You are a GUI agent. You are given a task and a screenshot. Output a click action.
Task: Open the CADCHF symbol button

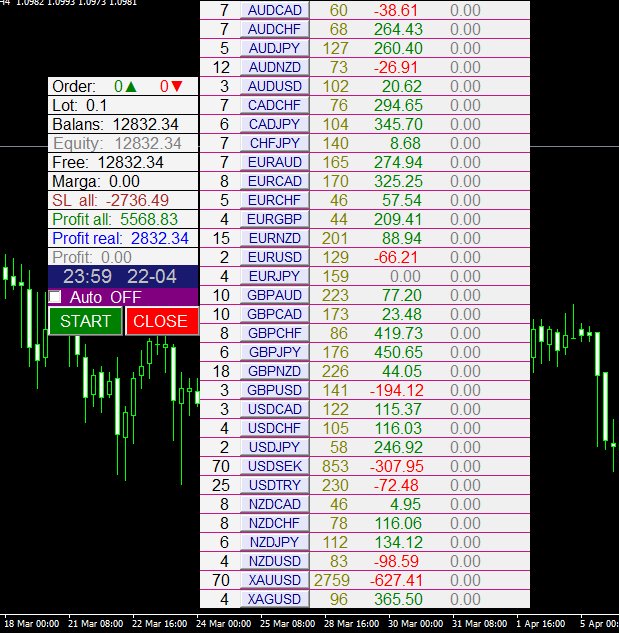click(x=275, y=105)
